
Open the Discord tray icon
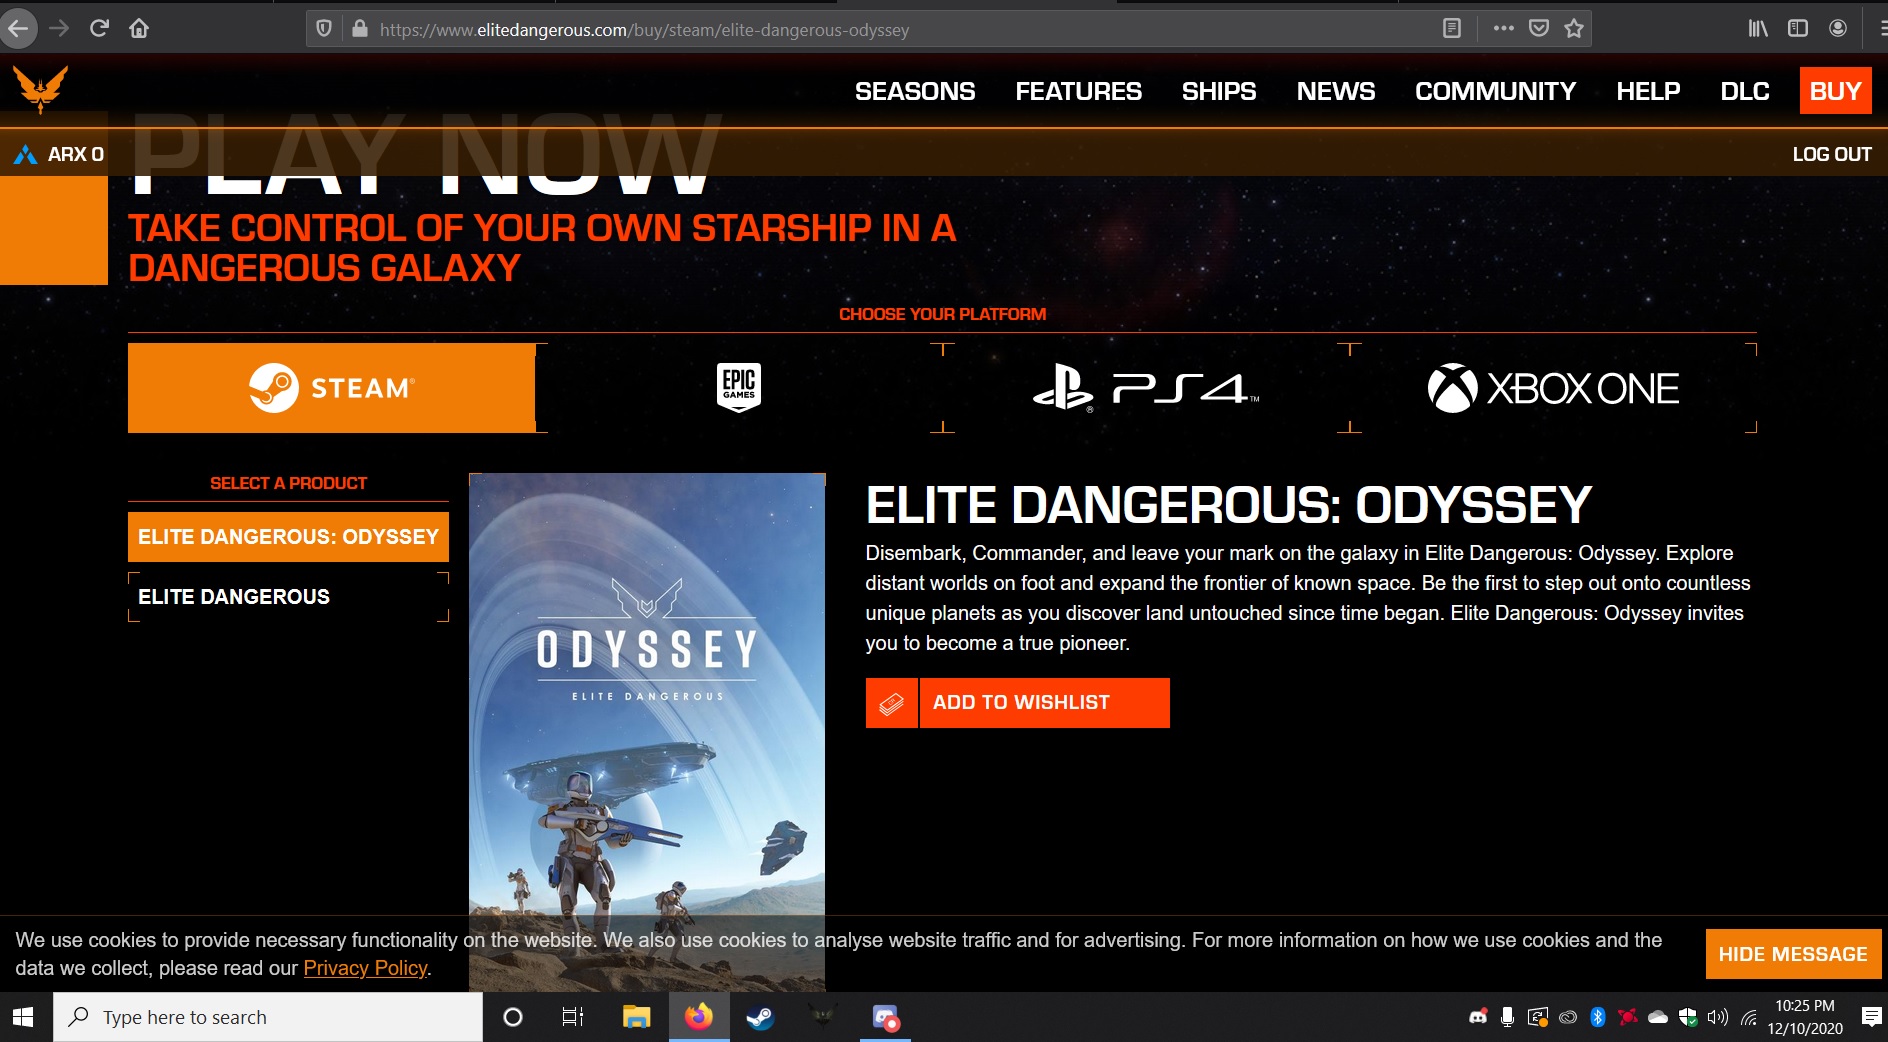point(1478,1017)
